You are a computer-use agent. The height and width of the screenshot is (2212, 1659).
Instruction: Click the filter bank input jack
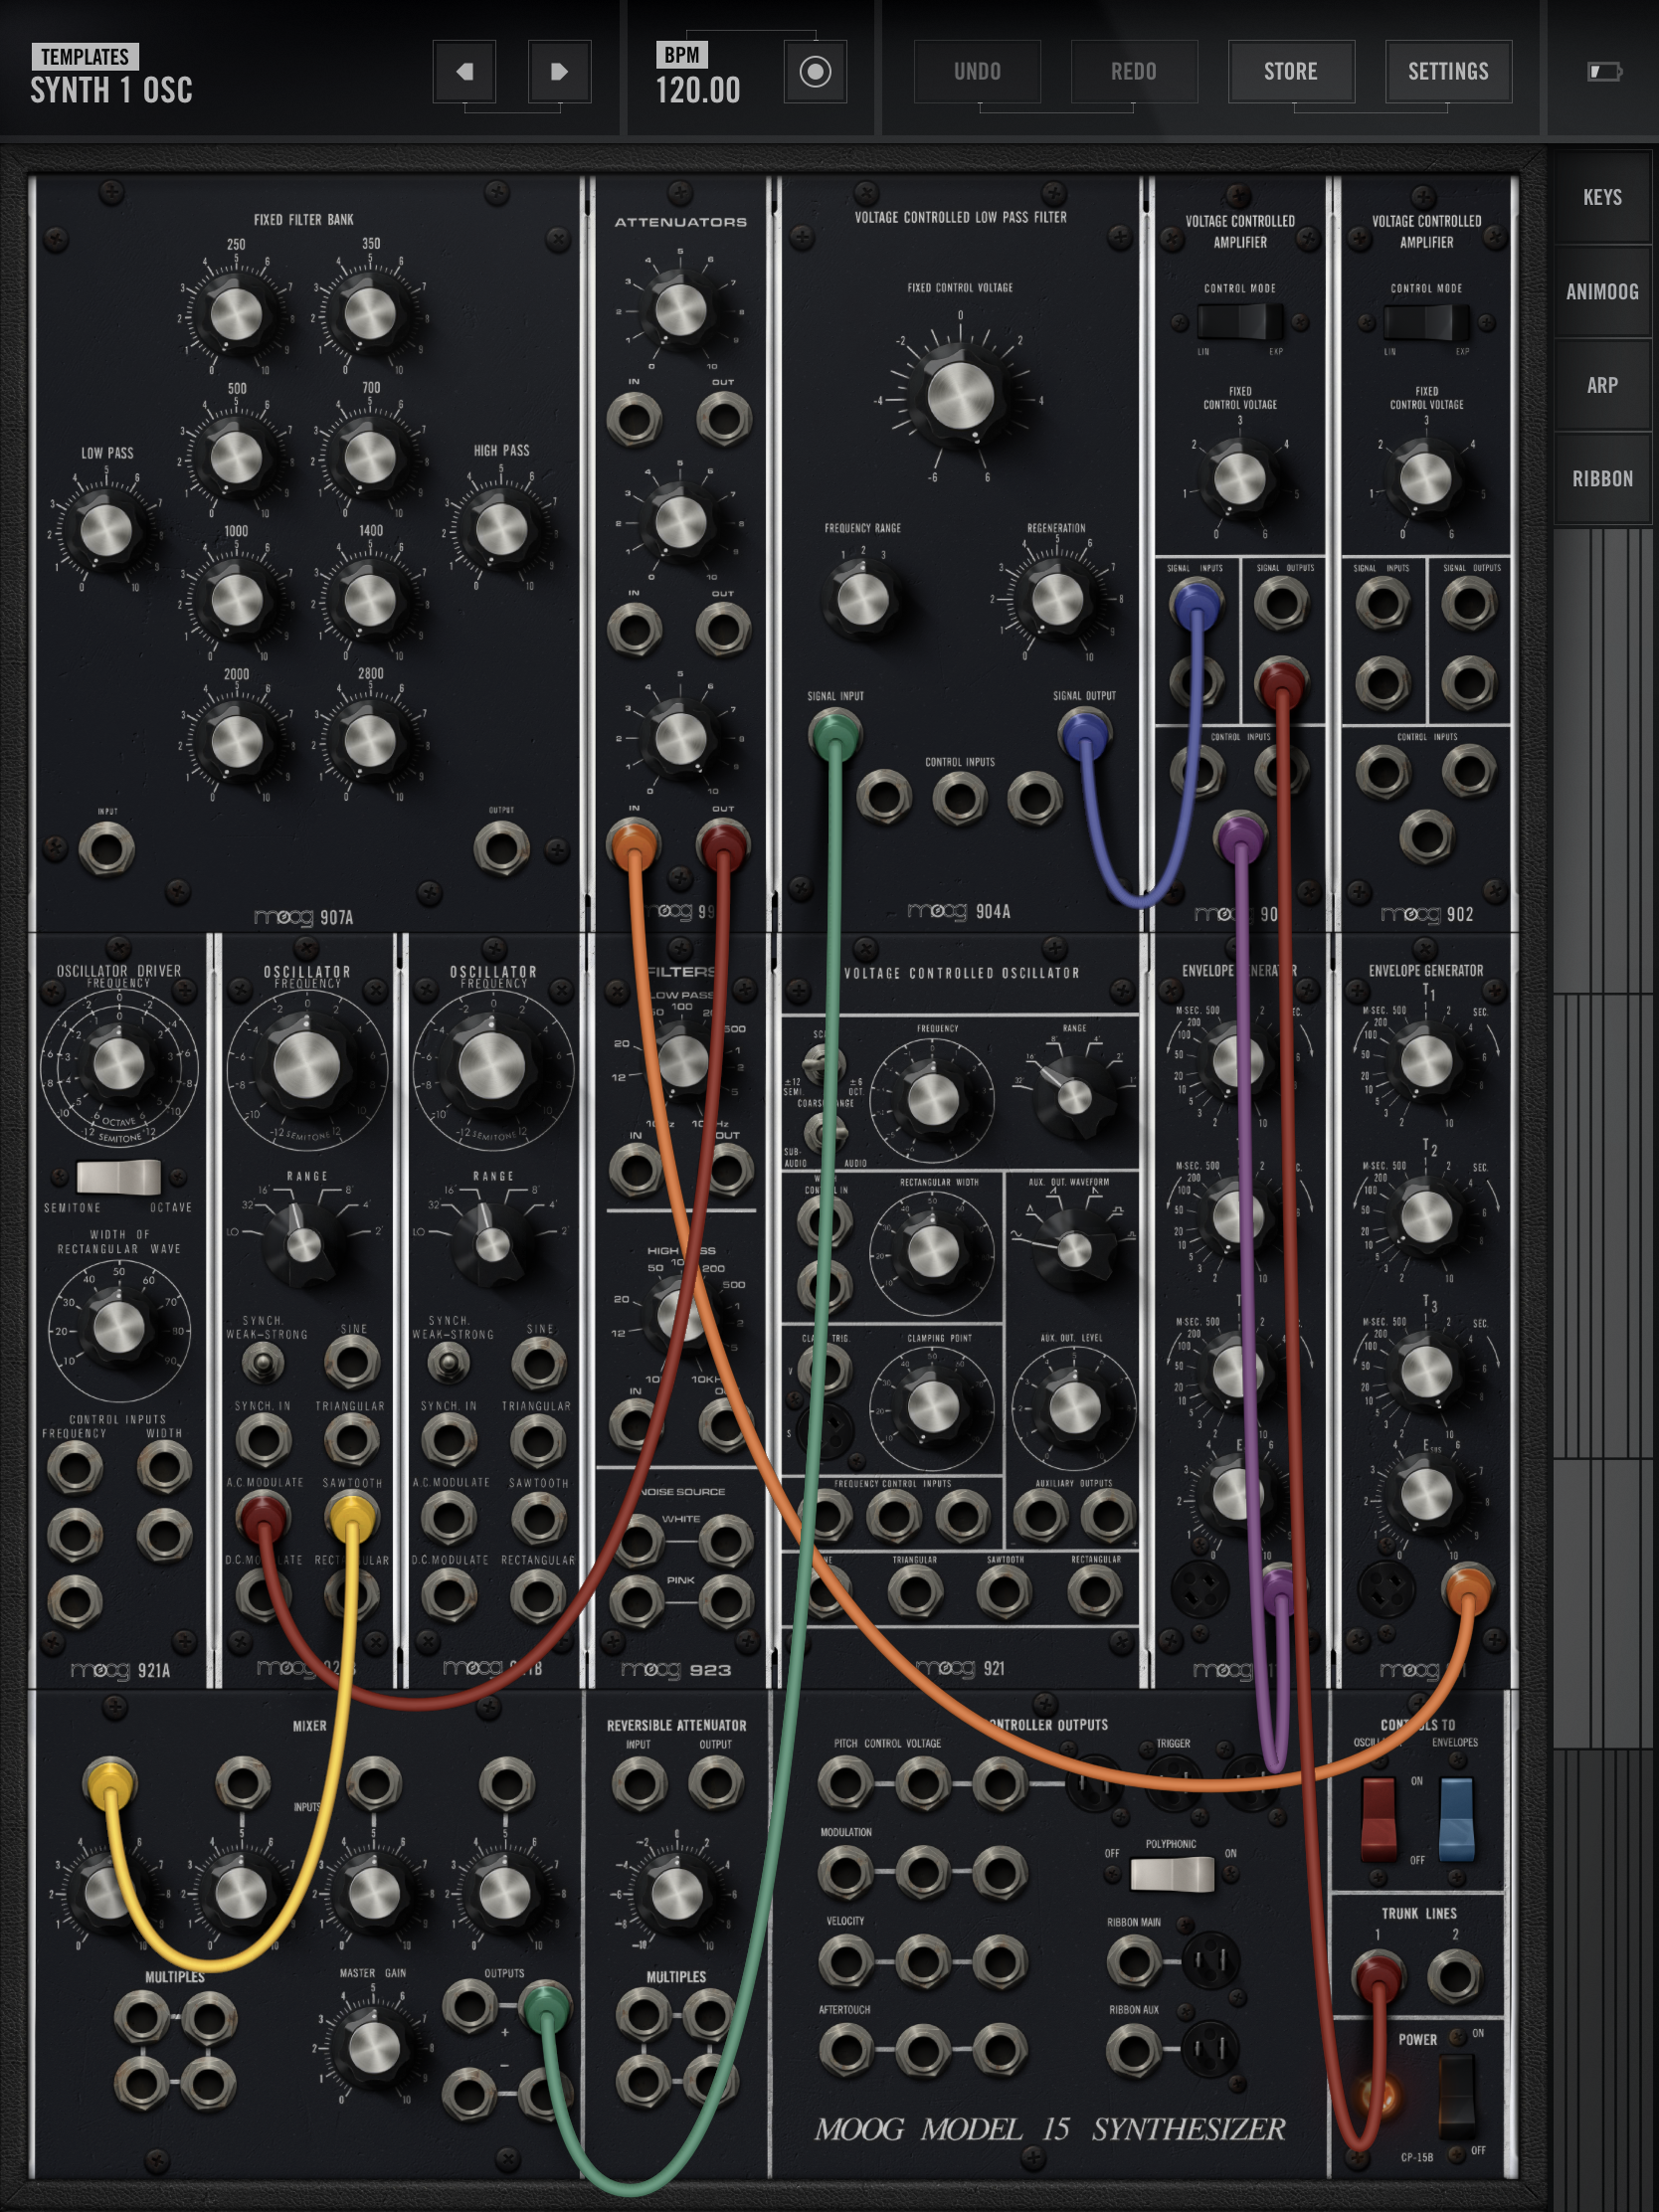click(106, 849)
